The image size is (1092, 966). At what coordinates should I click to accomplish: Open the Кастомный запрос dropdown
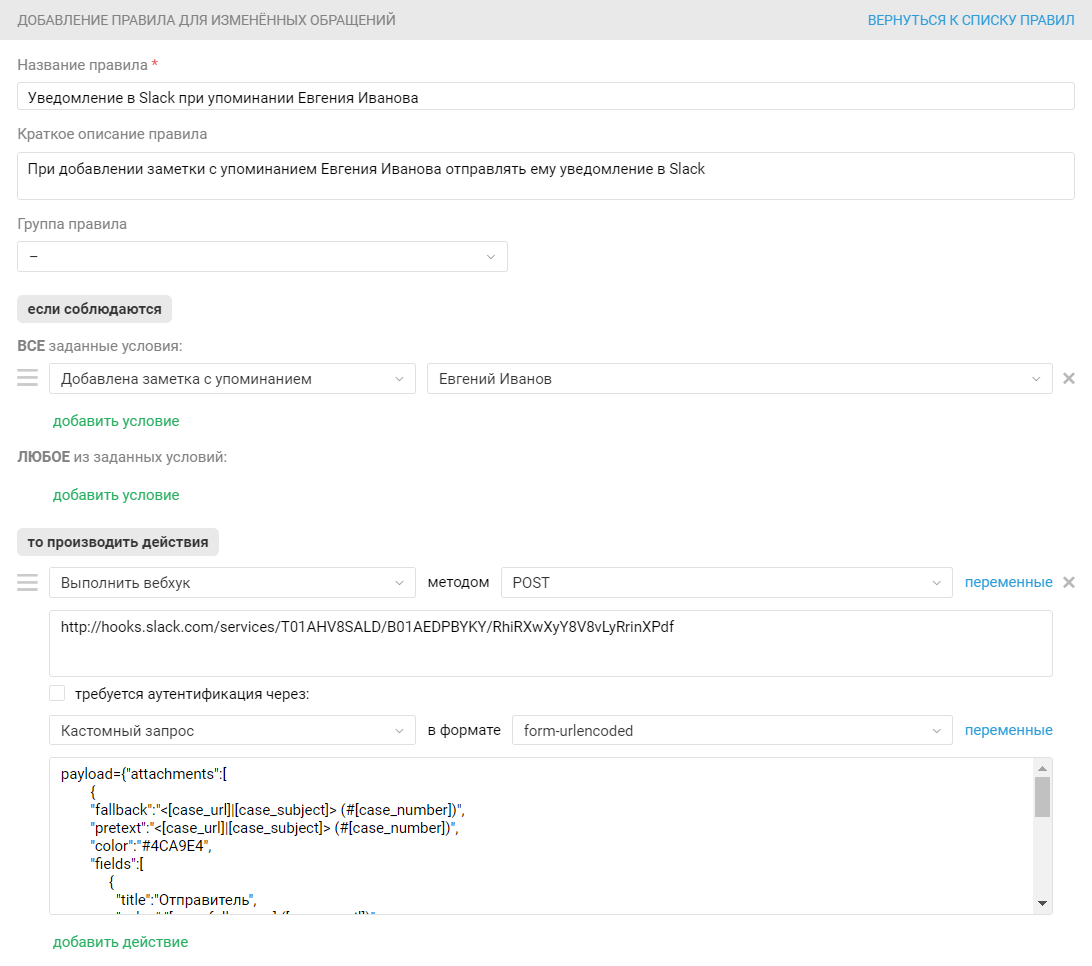point(232,731)
